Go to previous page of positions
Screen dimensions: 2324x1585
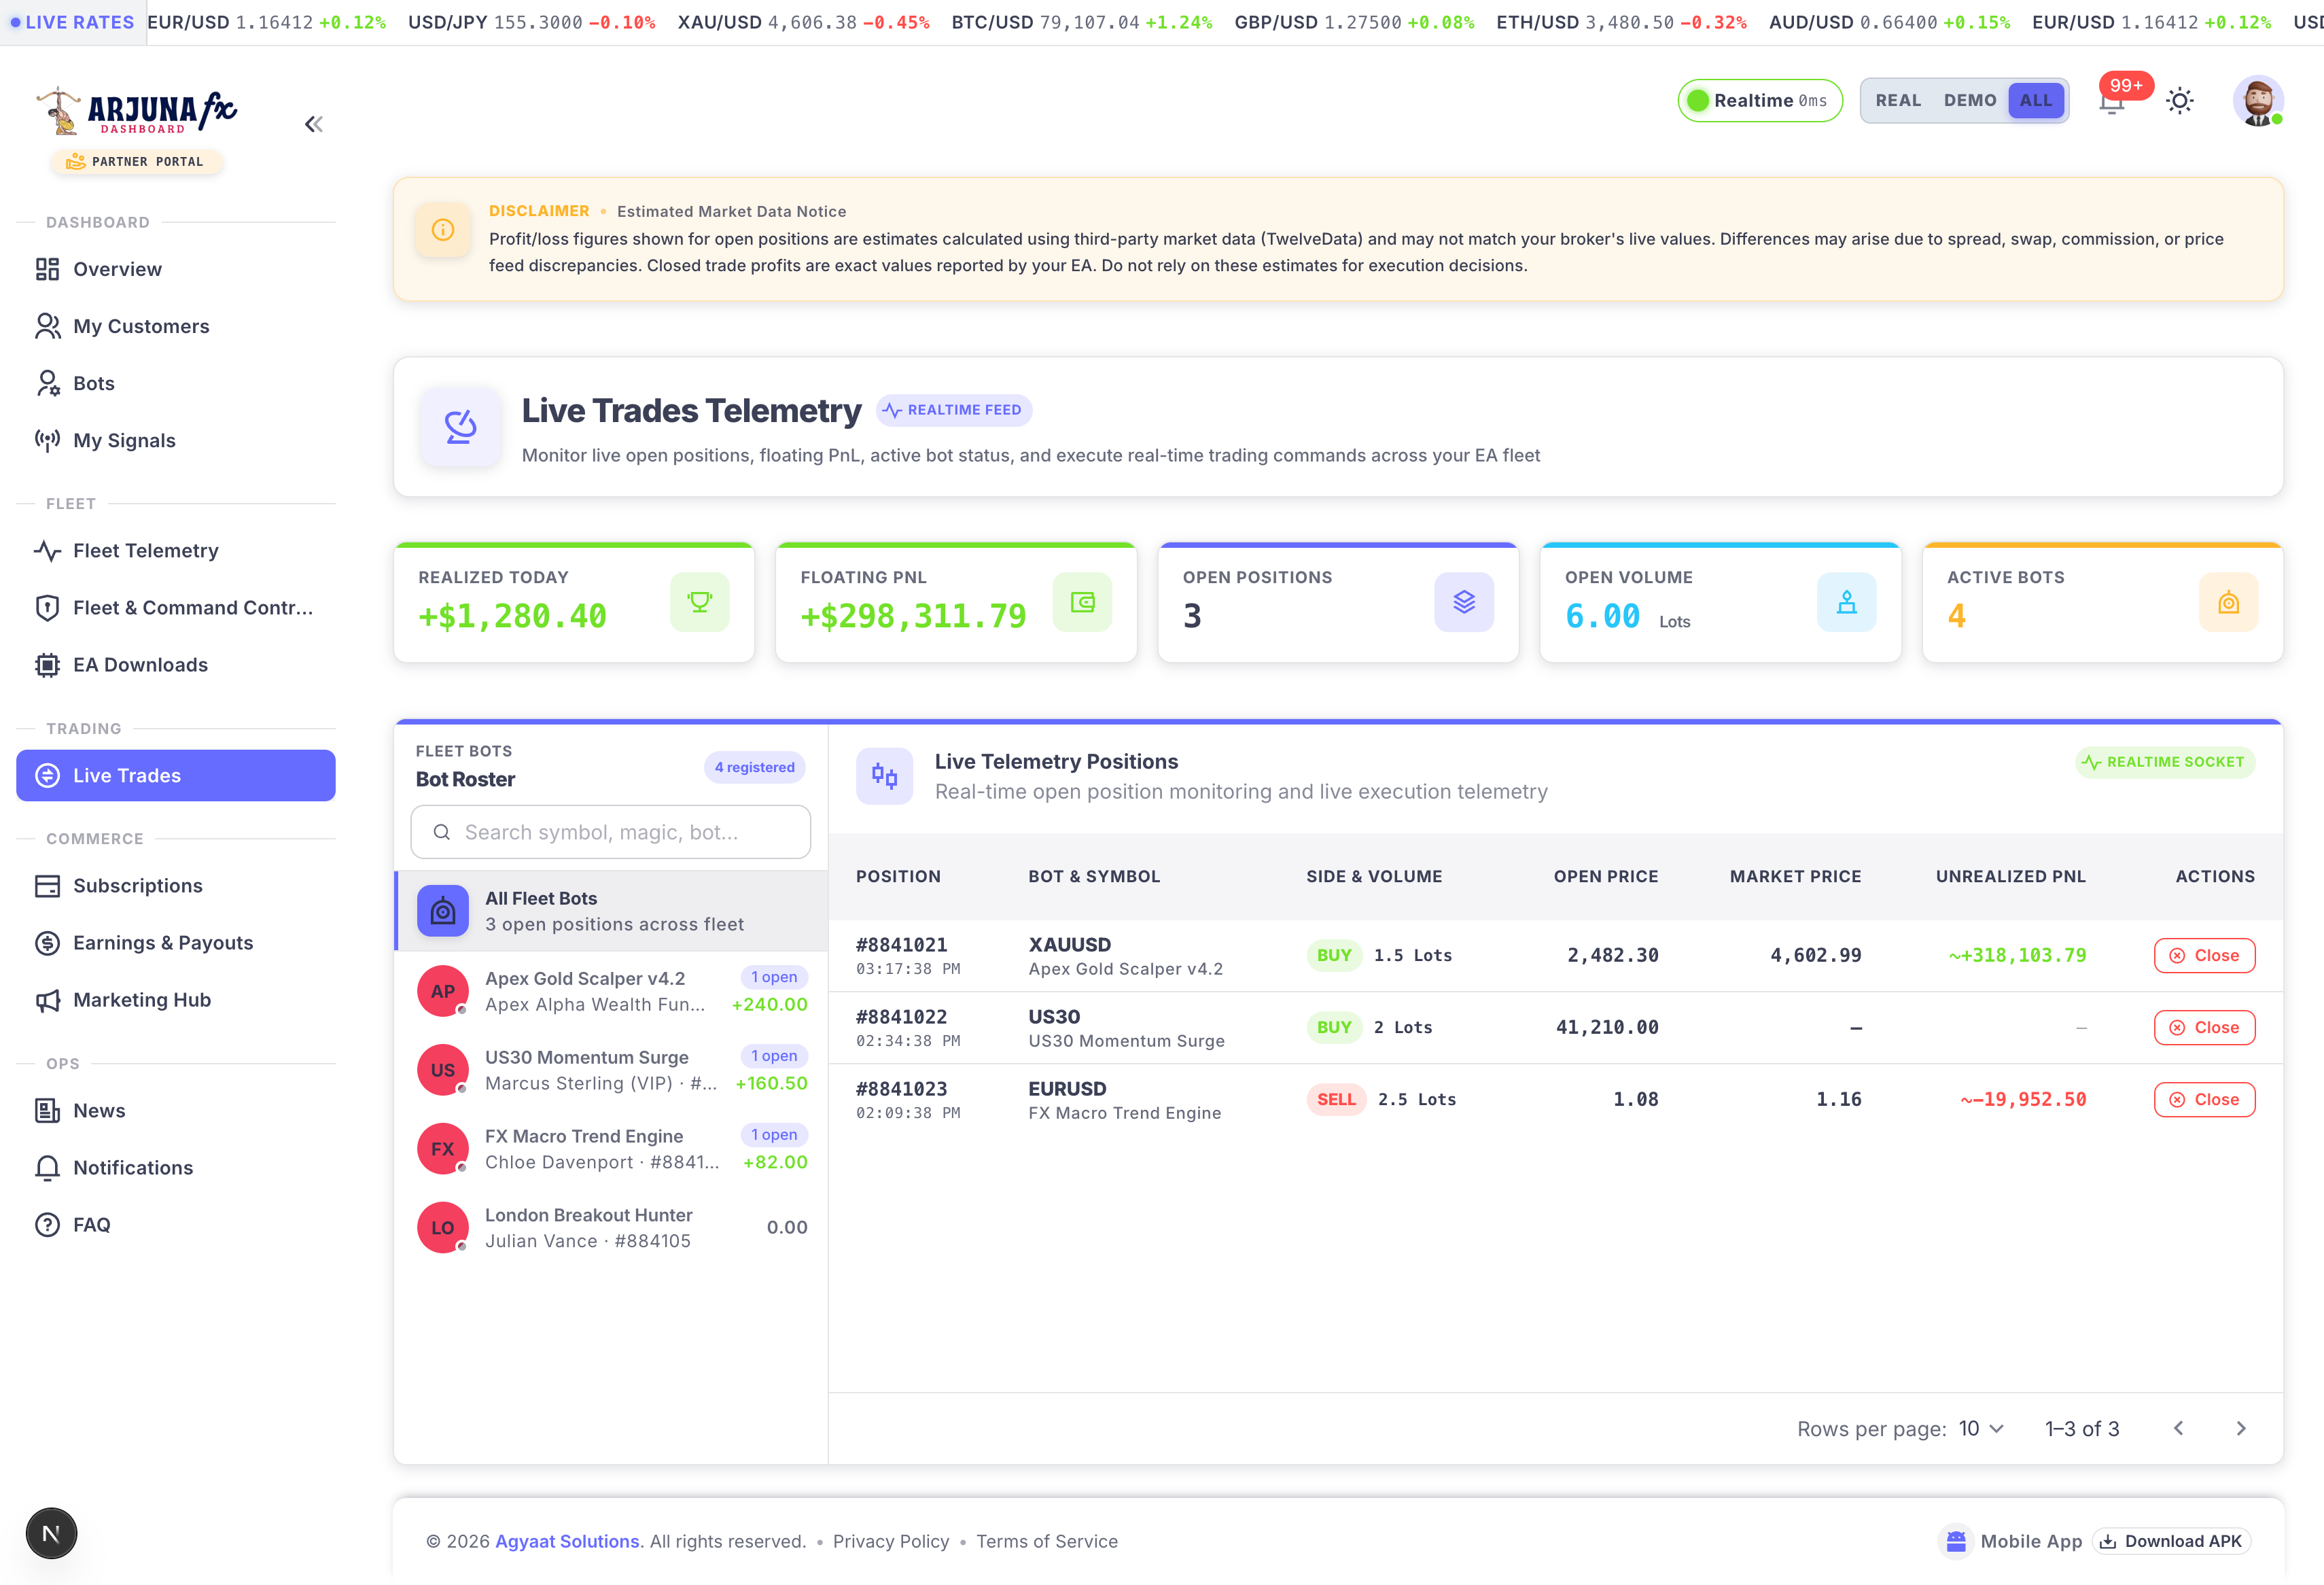coord(2178,1428)
